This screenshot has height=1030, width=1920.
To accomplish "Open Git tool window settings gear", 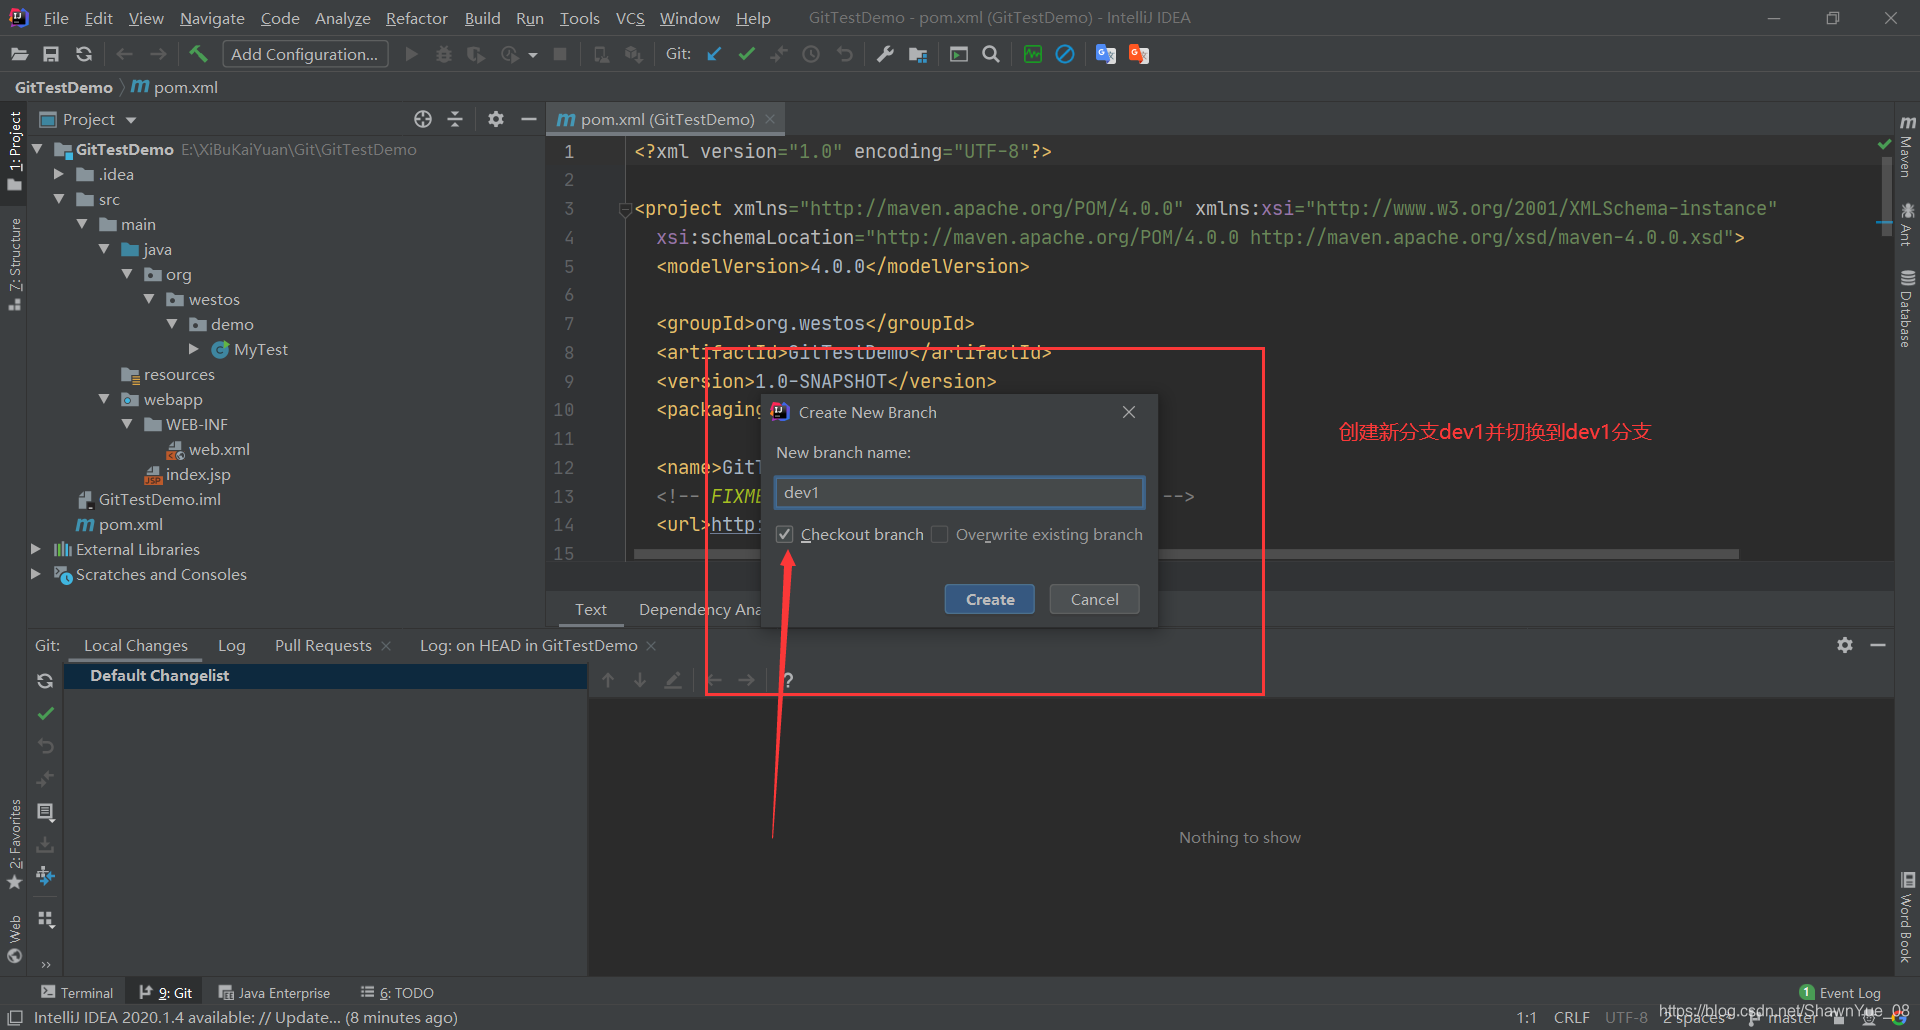I will click(x=1845, y=645).
